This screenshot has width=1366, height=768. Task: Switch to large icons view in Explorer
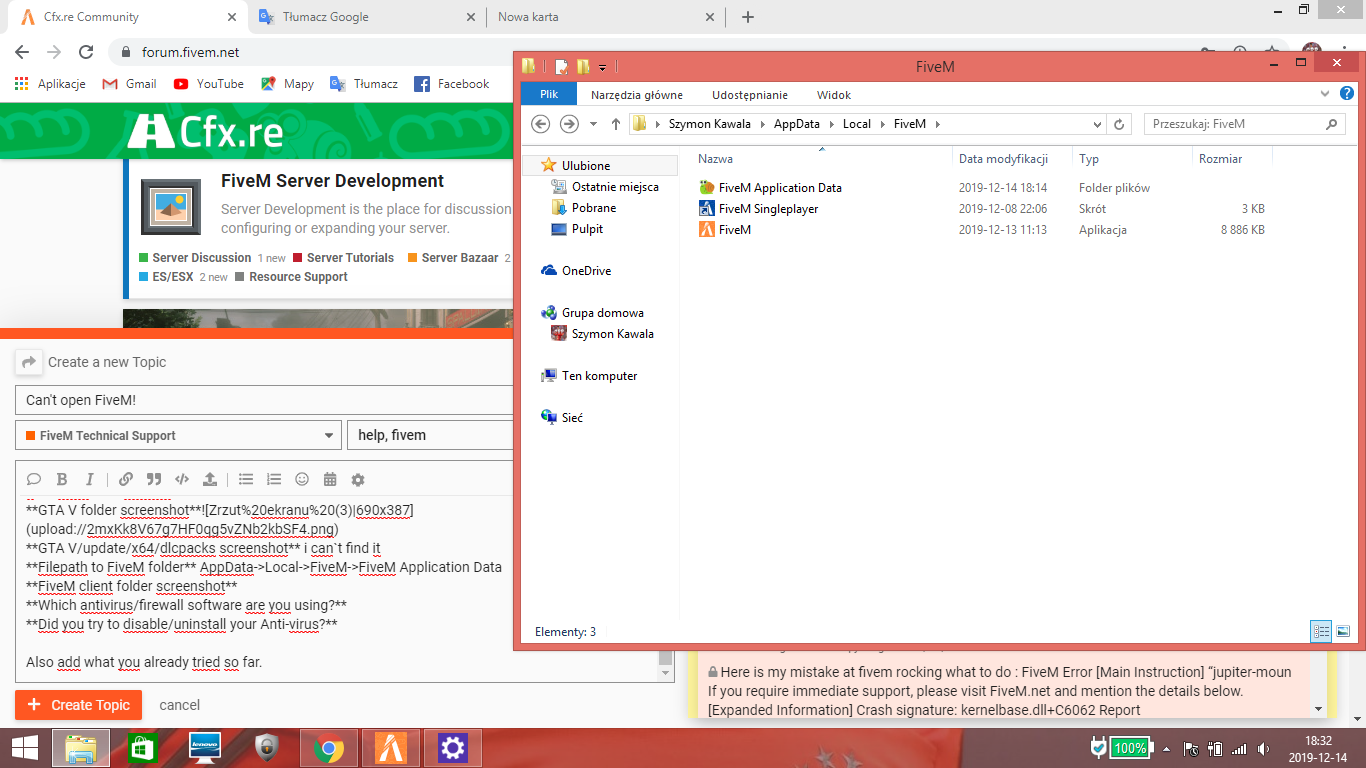pos(1343,631)
